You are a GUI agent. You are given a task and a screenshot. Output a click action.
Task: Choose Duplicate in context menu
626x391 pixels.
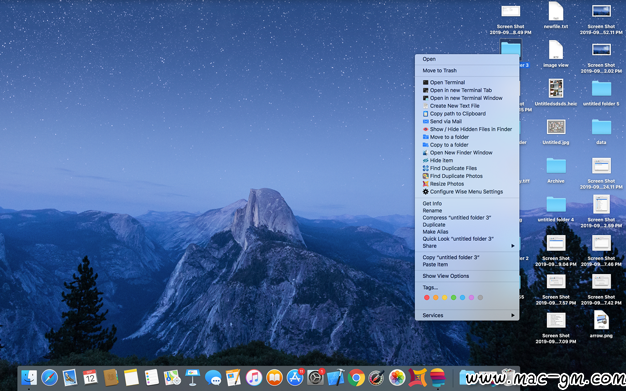click(467, 225)
